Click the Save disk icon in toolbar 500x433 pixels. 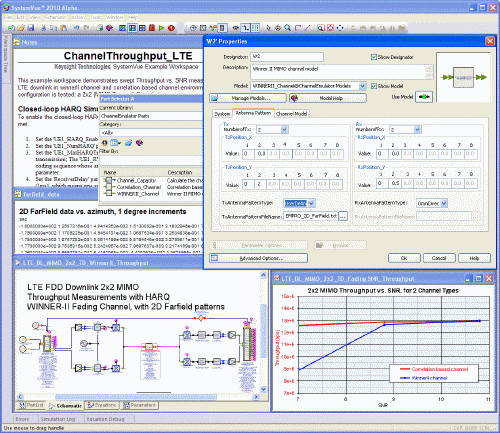click(31, 28)
